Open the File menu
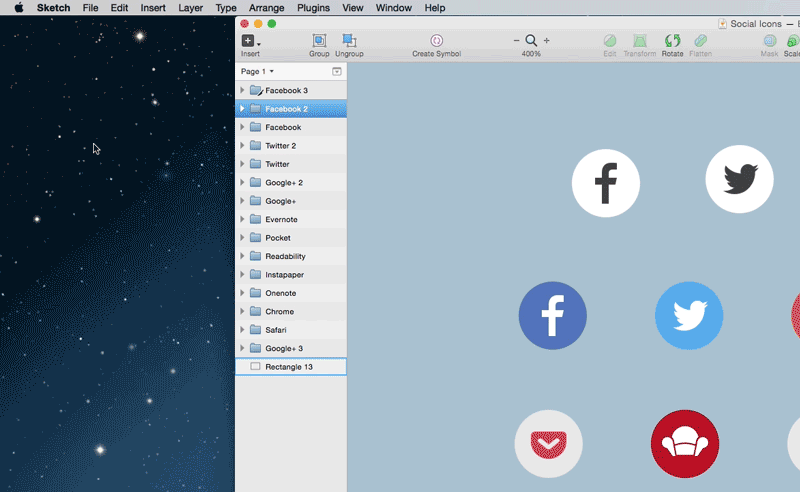 [90, 8]
